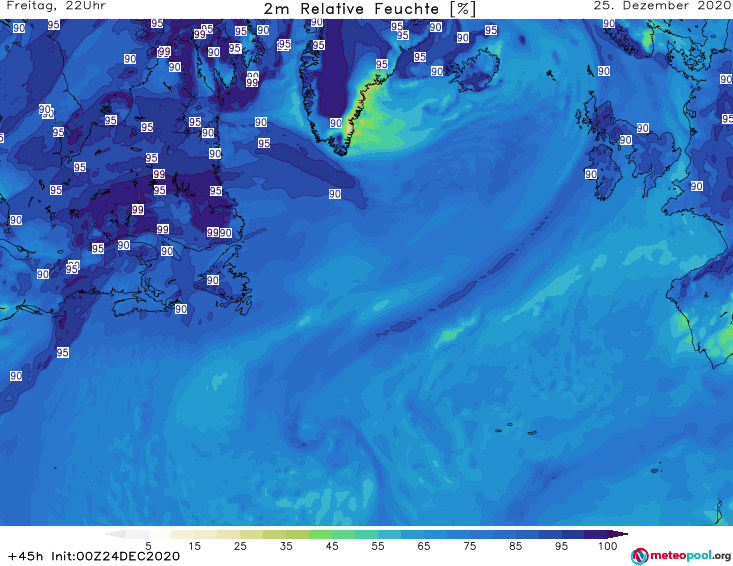
Task: Click the legend tick label '55'
Action: (378, 546)
